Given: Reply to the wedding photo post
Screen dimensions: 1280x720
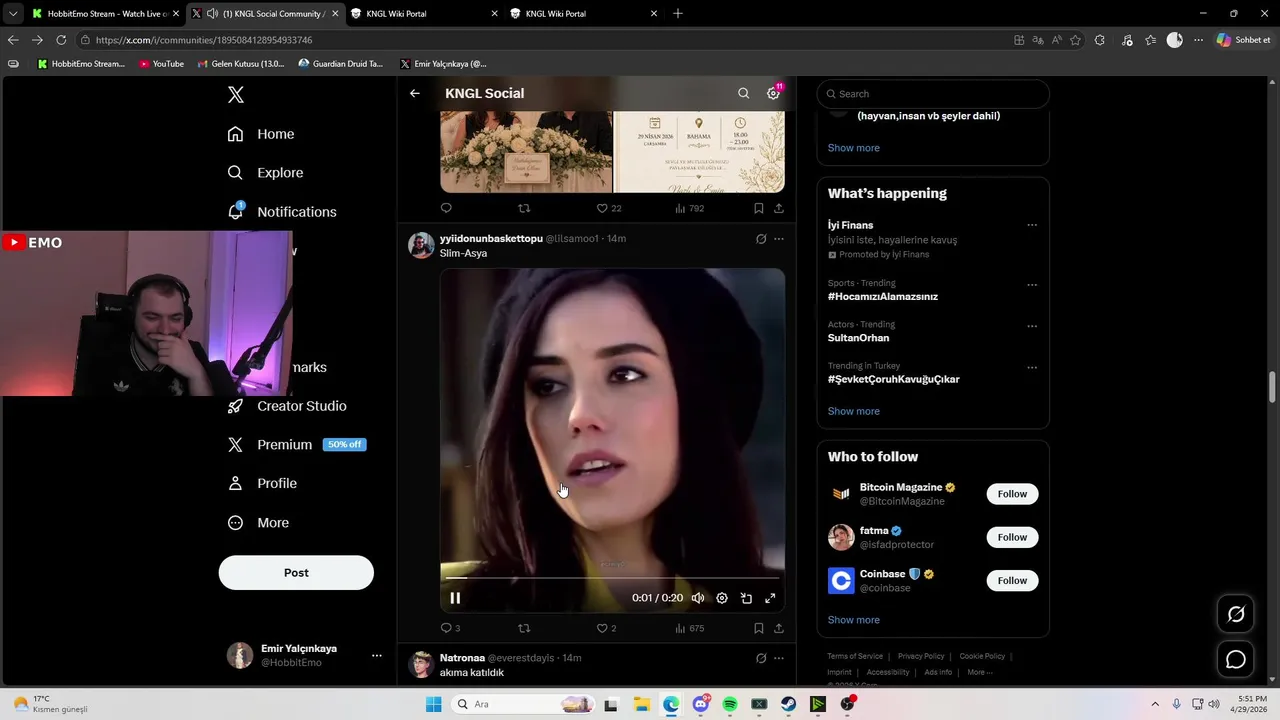Looking at the screenshot, I should 446,208.
